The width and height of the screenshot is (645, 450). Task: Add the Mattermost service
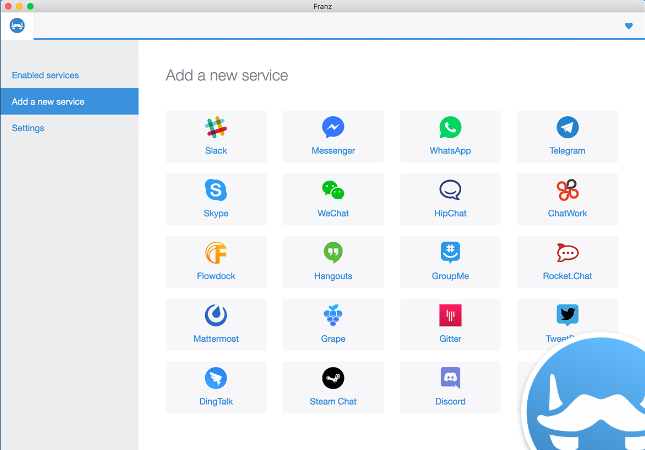[216, 325]
